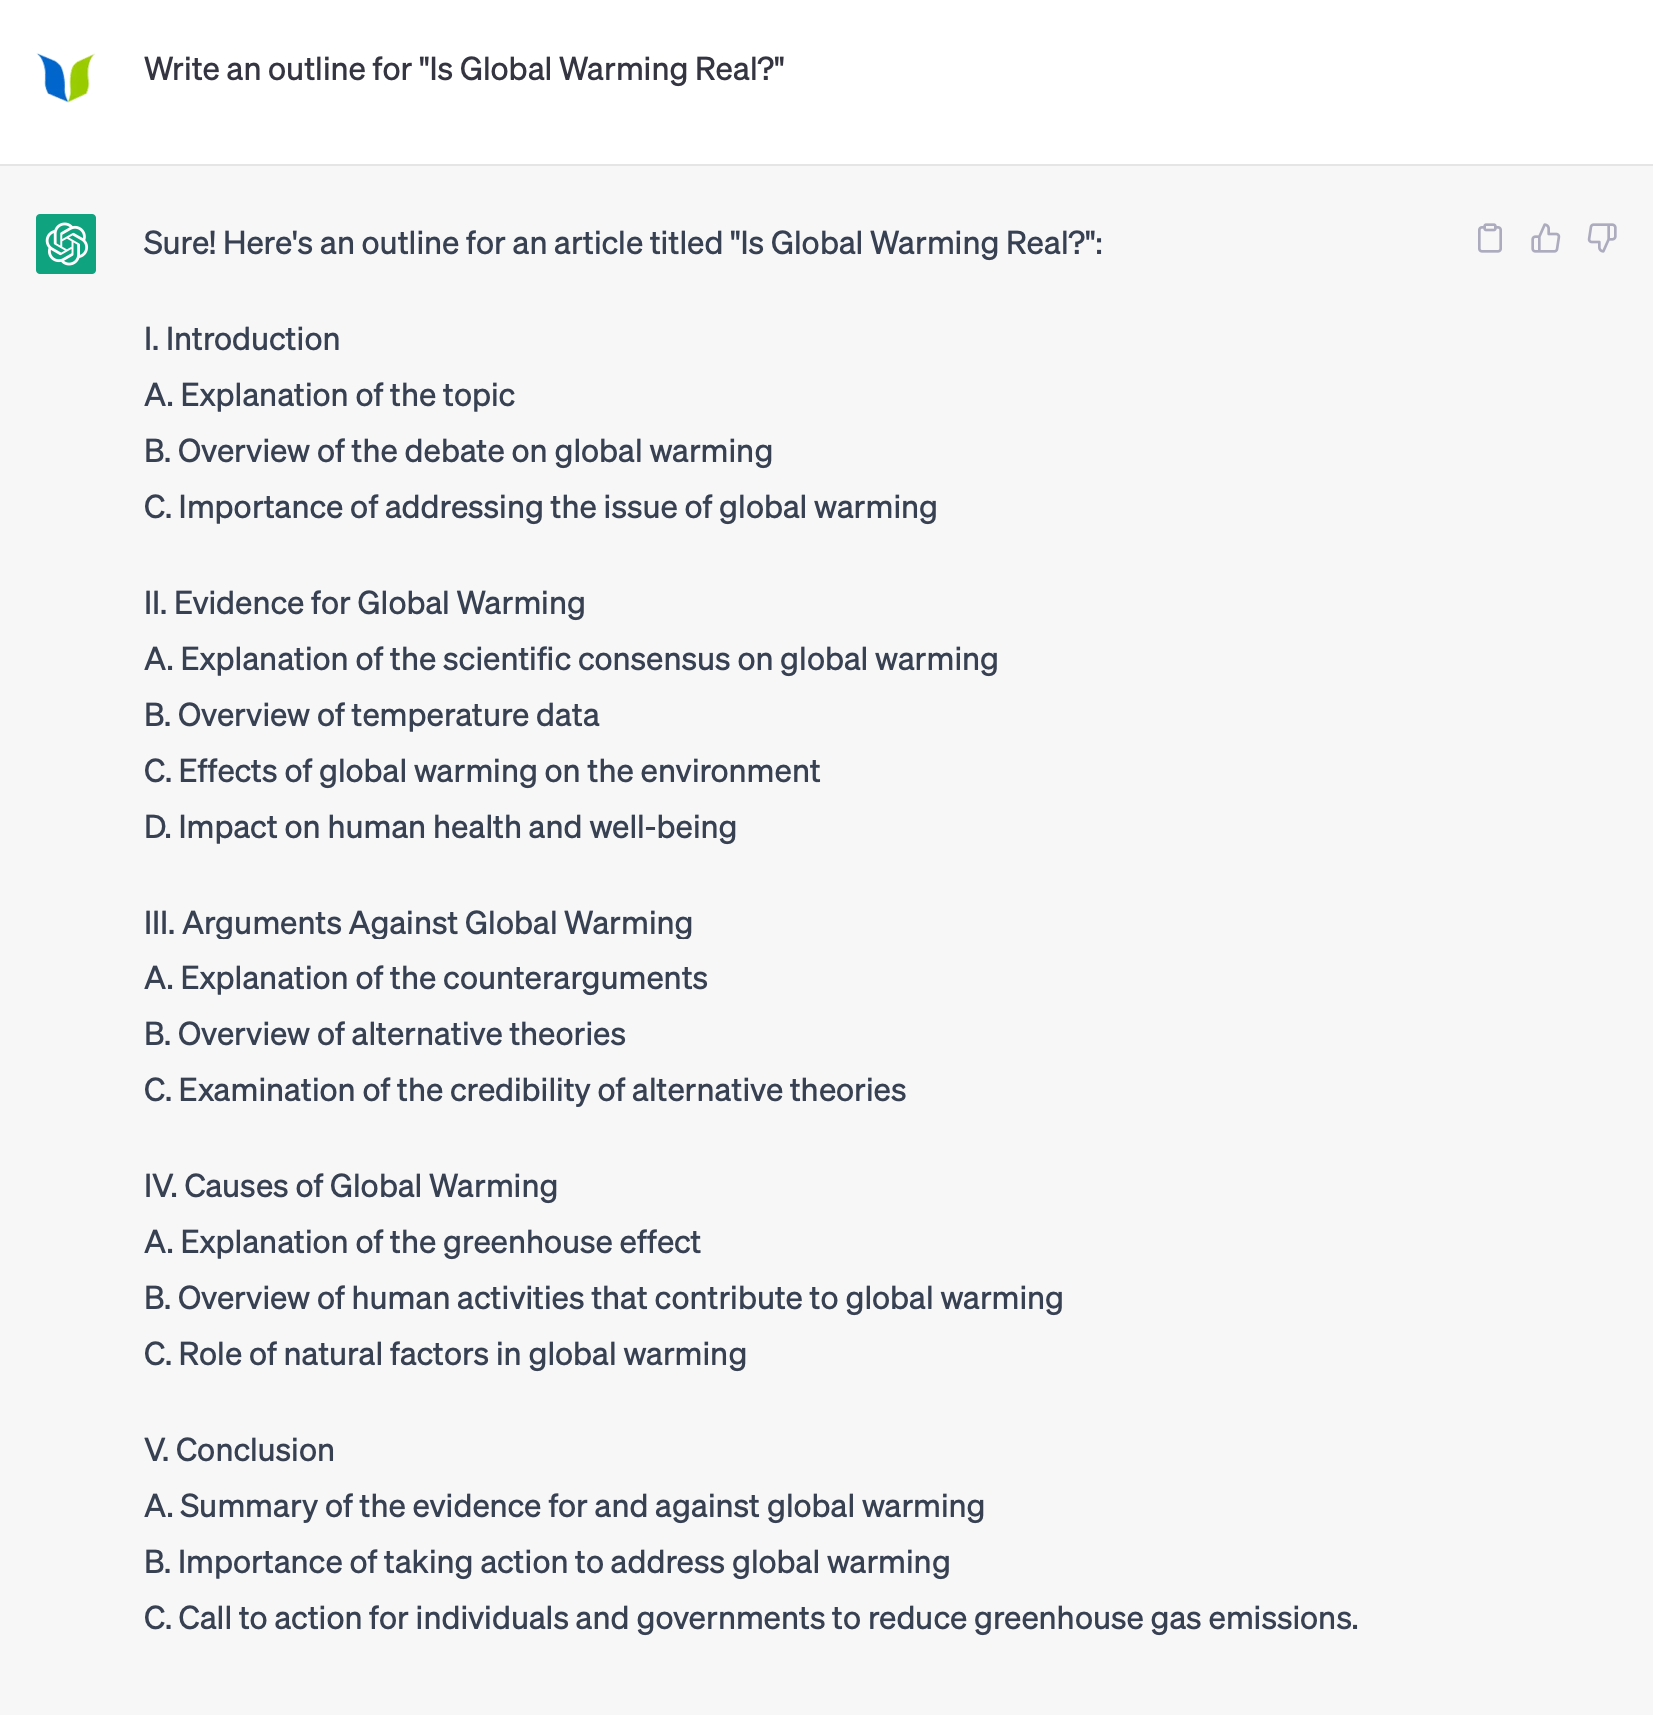Click the user prompt about Global Warming outline

click(x=464, y=69)
